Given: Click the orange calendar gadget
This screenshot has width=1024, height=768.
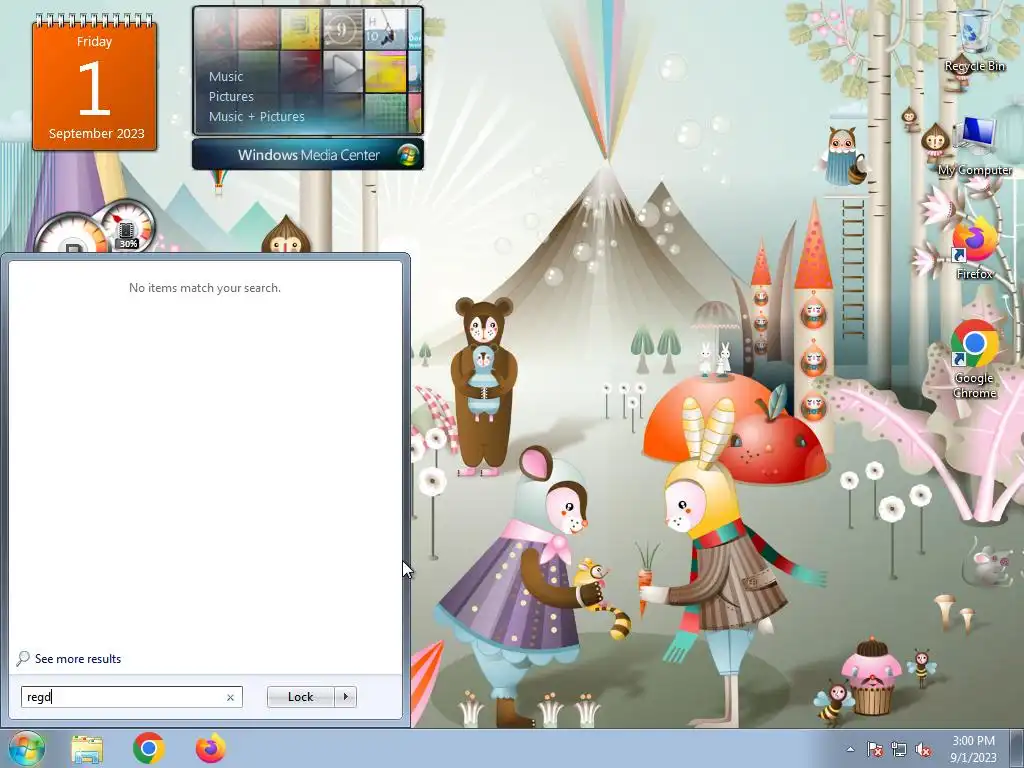Looking at the screenshot, I should pos(95,85).
